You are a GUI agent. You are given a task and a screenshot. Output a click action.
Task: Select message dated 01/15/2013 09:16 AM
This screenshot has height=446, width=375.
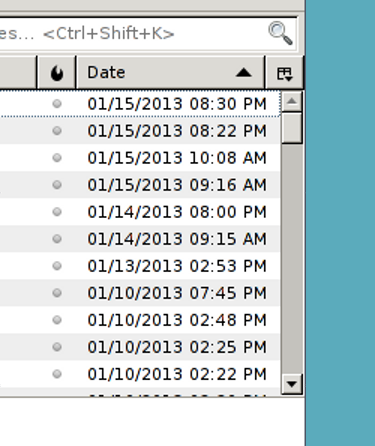(x=140, y=185)
